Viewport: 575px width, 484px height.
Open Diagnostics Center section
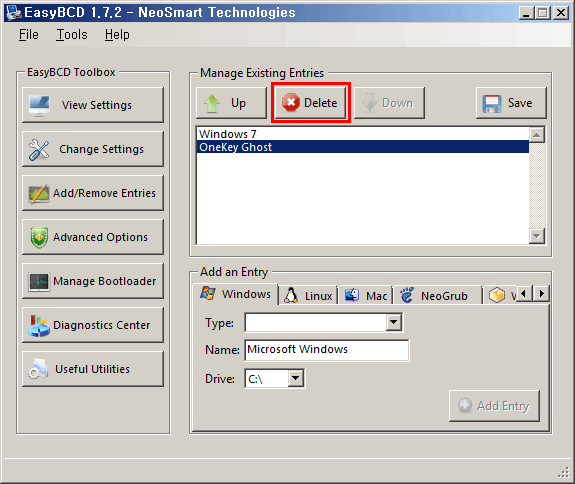point(93,325)
